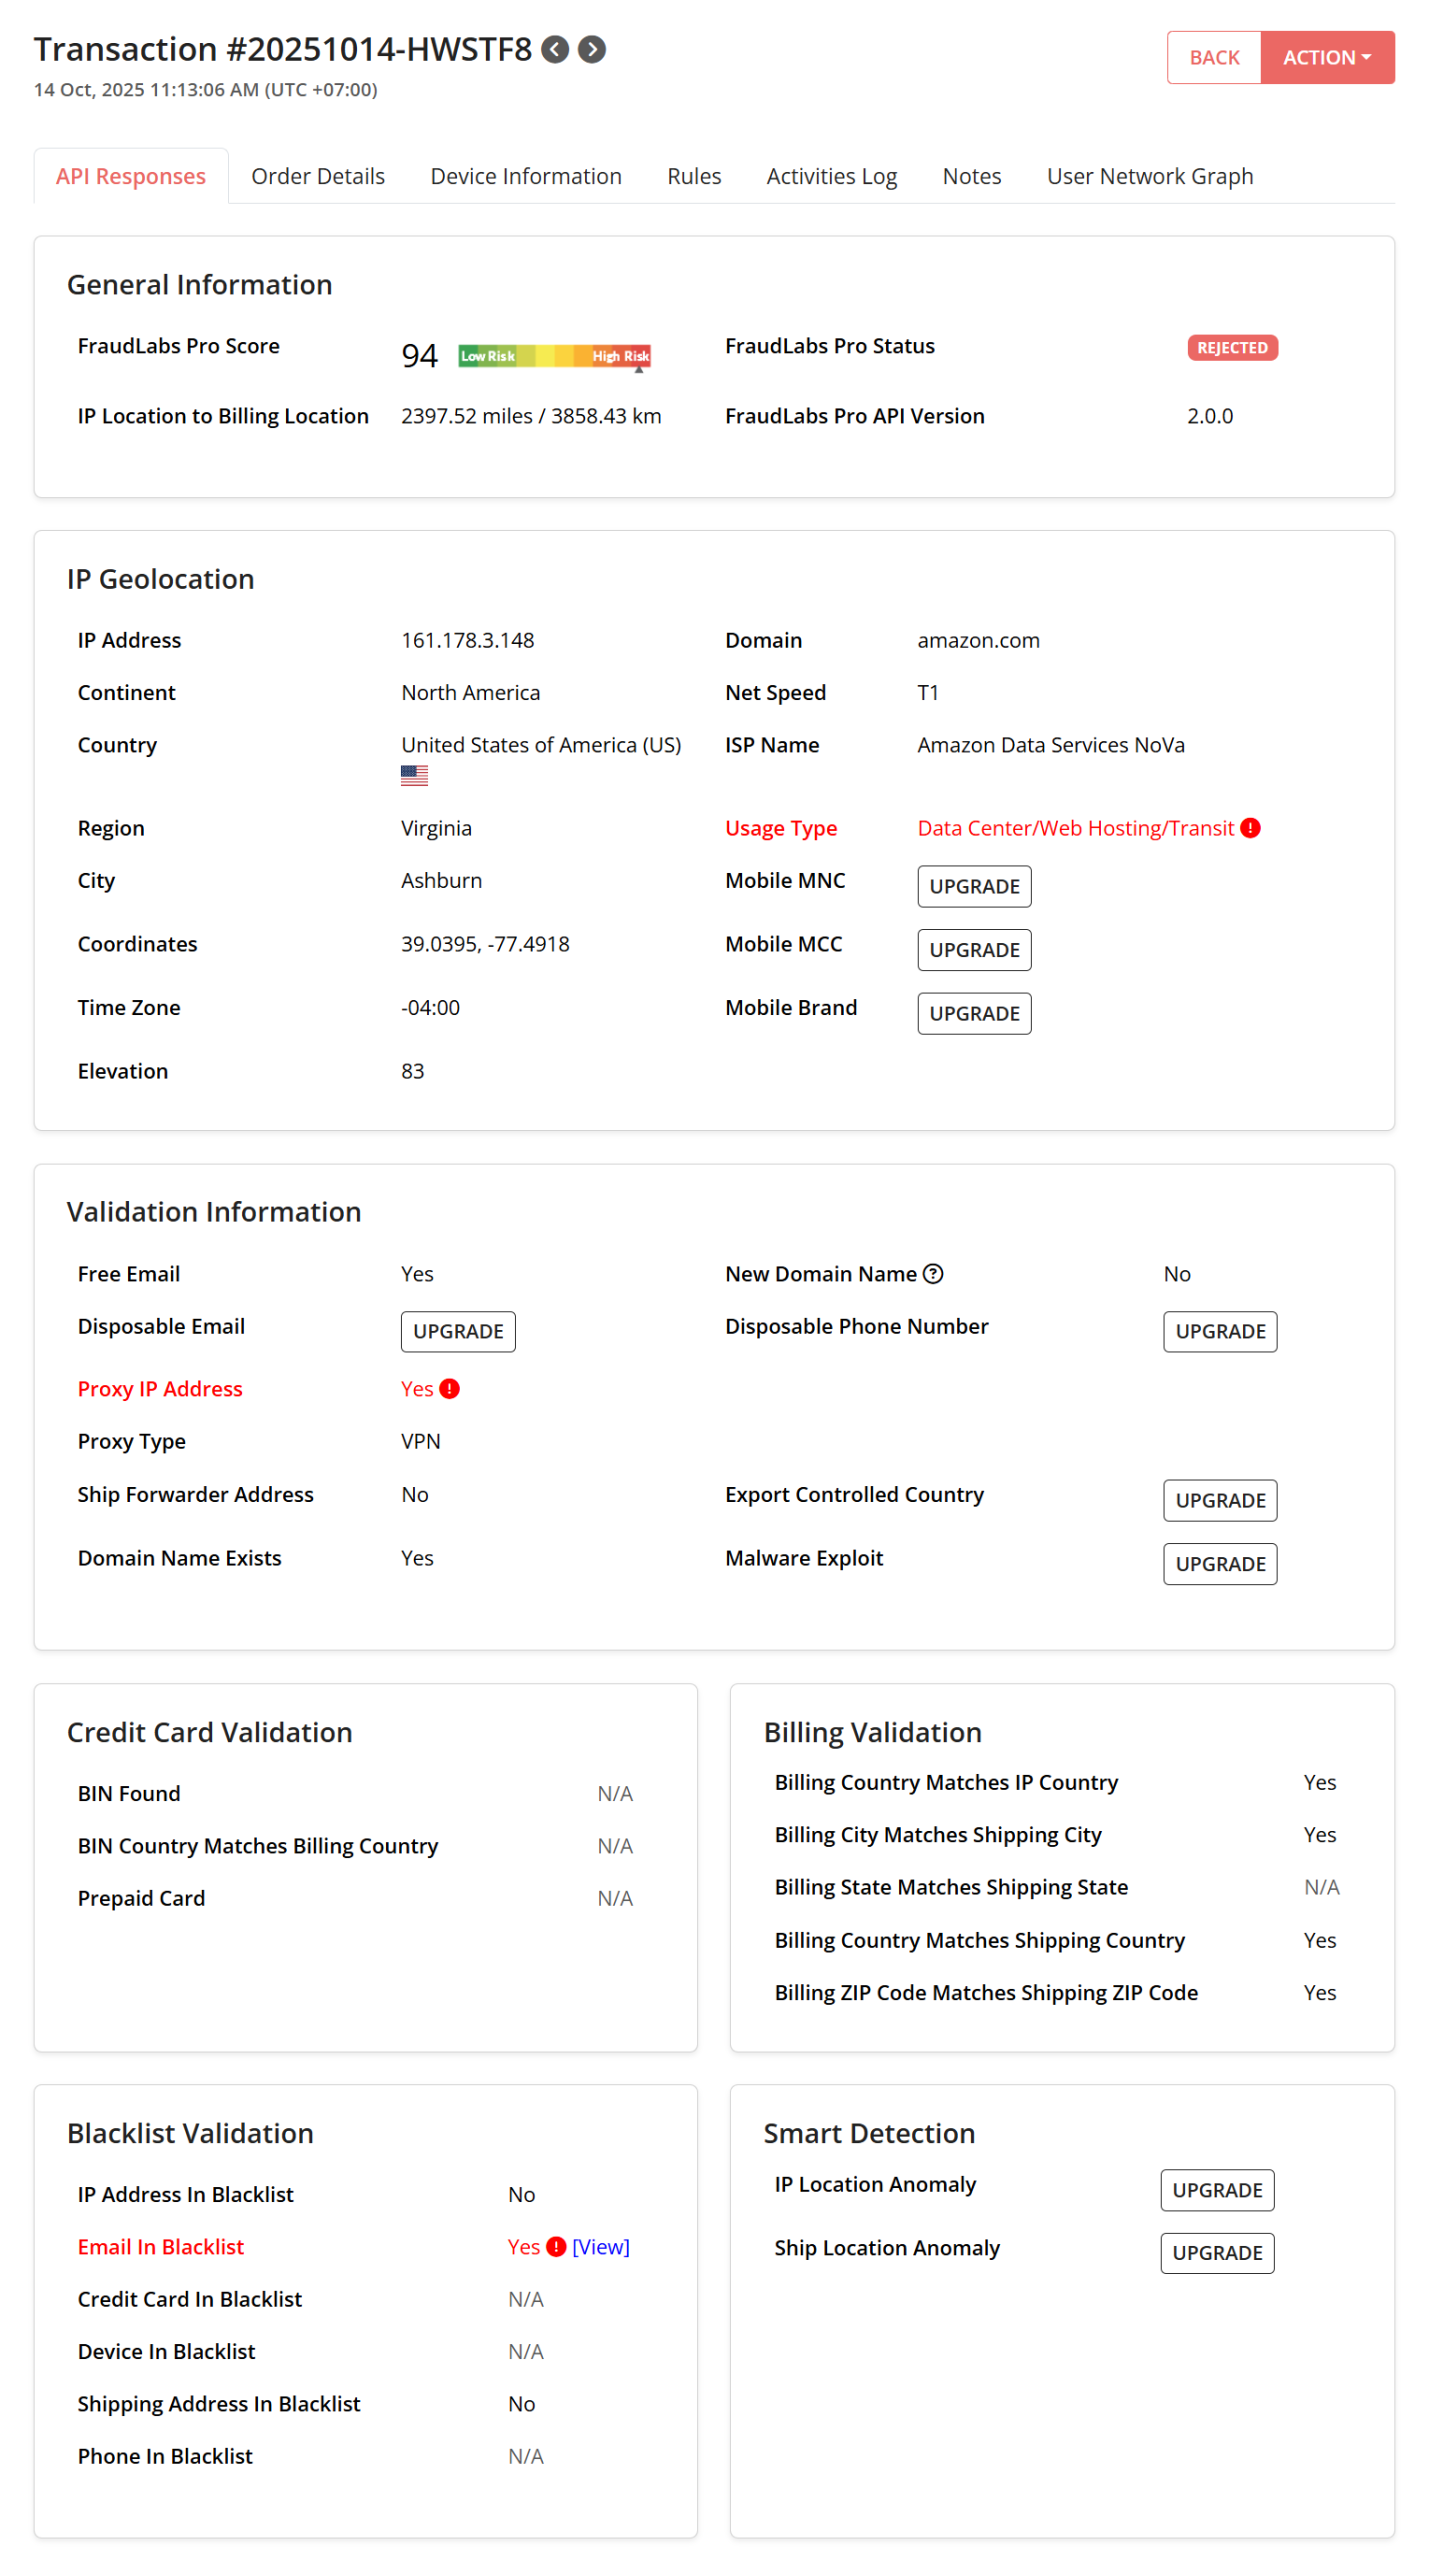Viewport: 1429px width, 2560px height.
Task: Click UPGRADE for Malware Exploit
Action: click(1219, 1563)
